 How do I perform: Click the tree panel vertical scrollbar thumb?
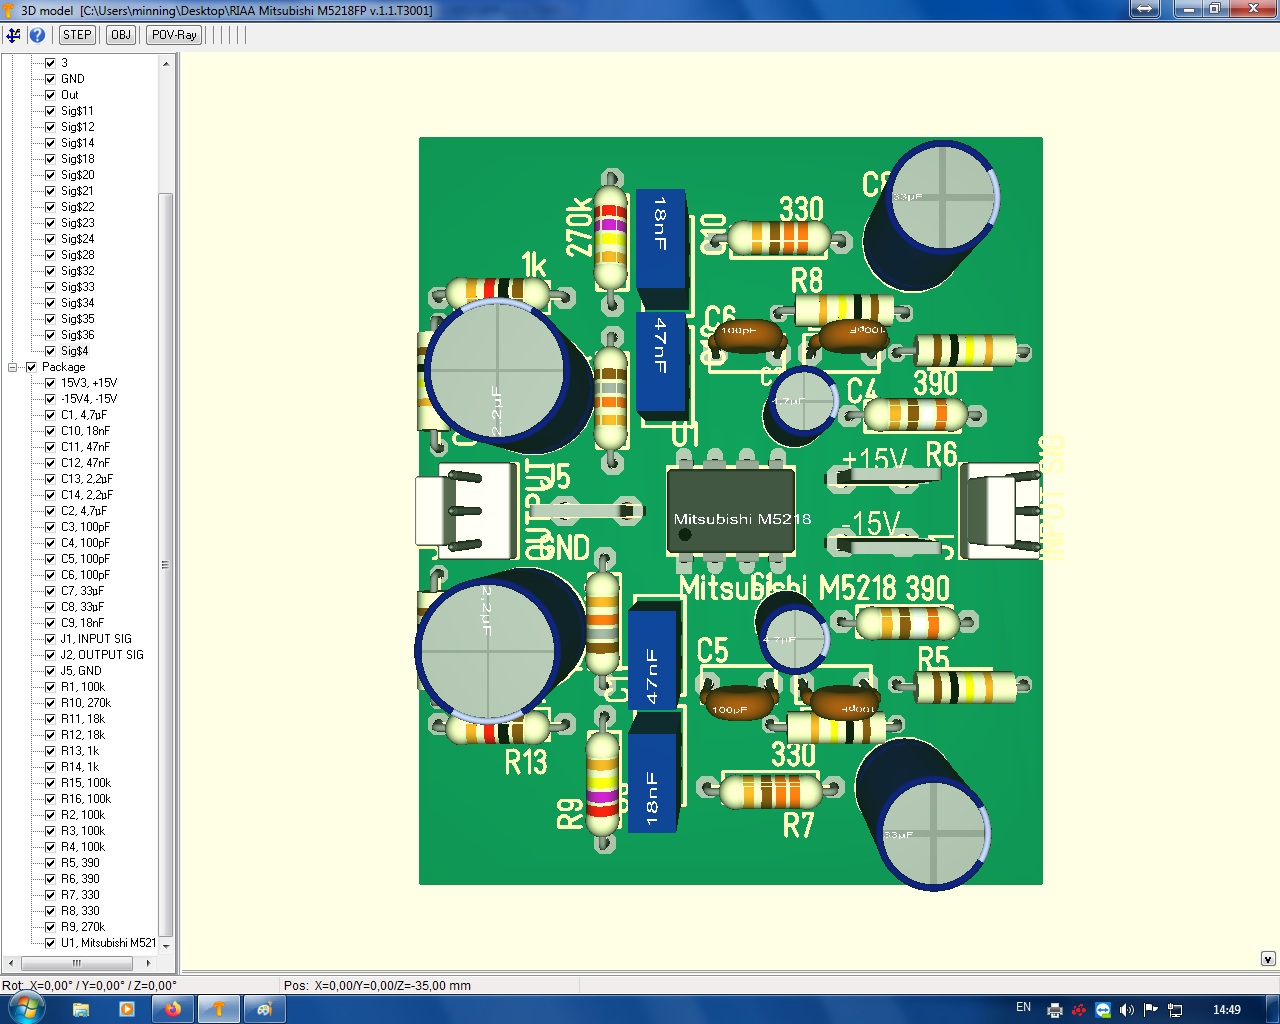pyautogui.click(x=166, y=565)
